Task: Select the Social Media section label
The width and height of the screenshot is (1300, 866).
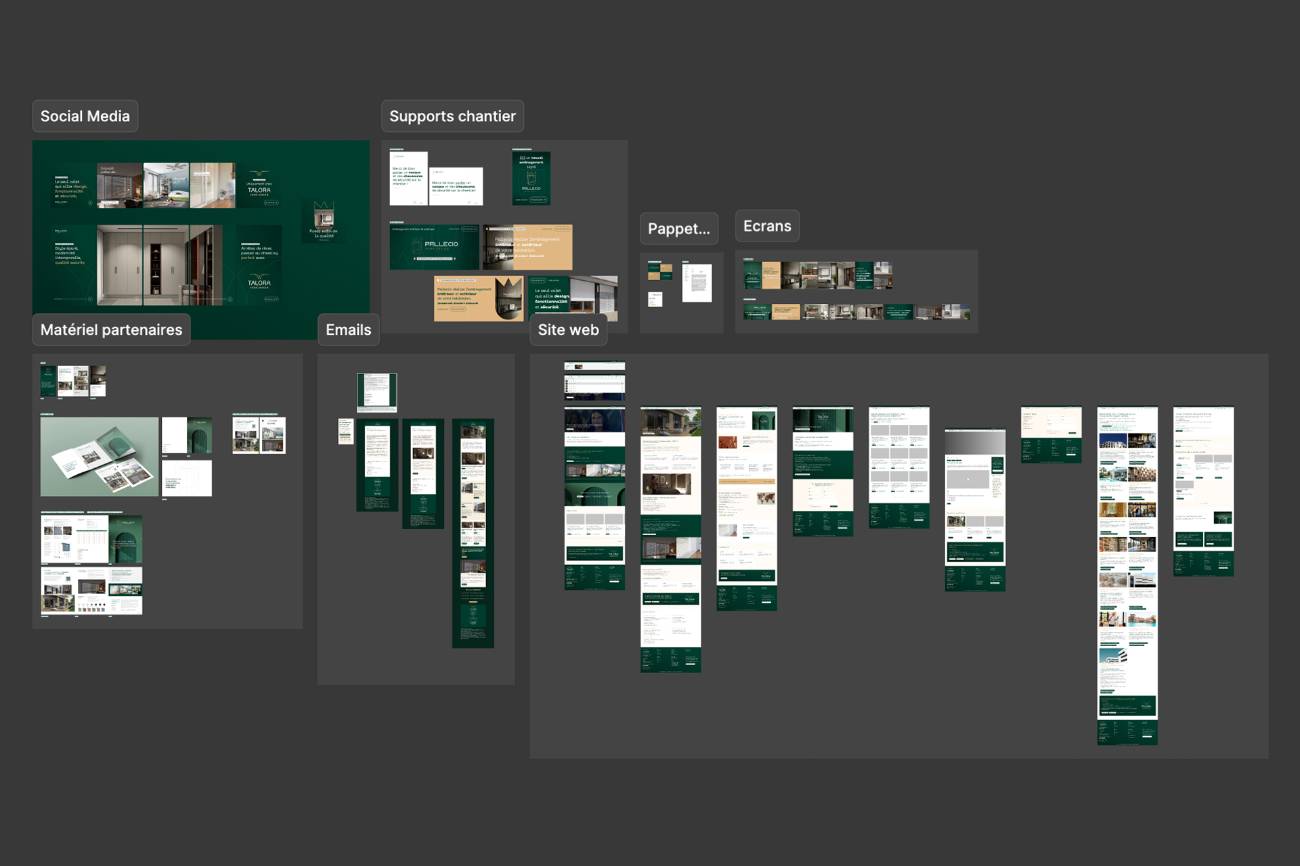Action: [85, 116]
